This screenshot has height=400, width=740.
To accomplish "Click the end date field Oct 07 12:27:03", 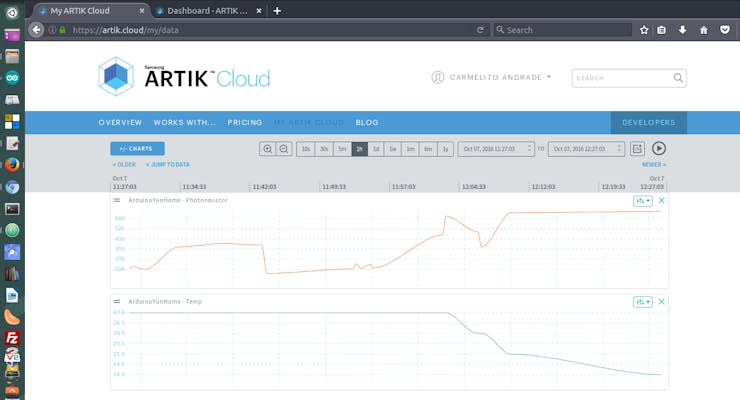I will [x=586, y=149].
